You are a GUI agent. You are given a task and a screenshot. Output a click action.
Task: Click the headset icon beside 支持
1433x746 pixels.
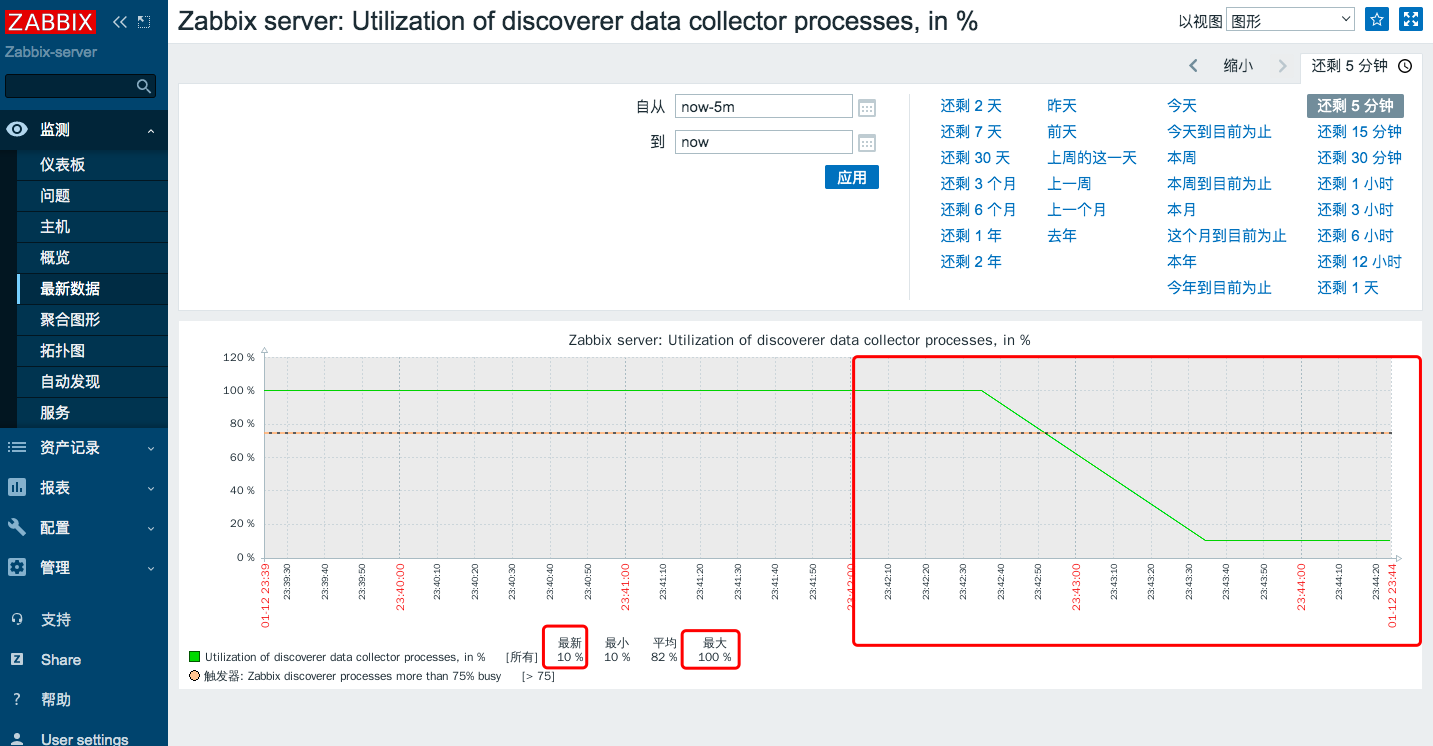click(x=17, y=619)
